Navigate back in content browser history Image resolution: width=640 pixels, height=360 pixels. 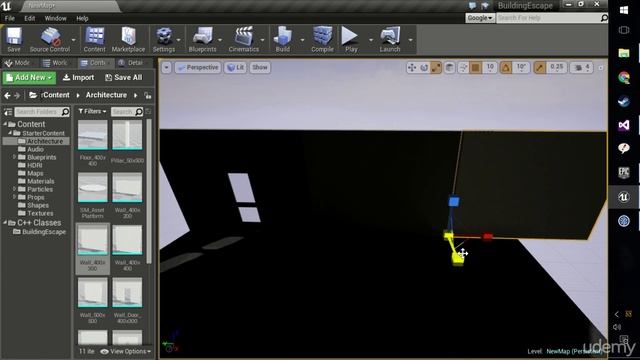click(x=7, y=96)
